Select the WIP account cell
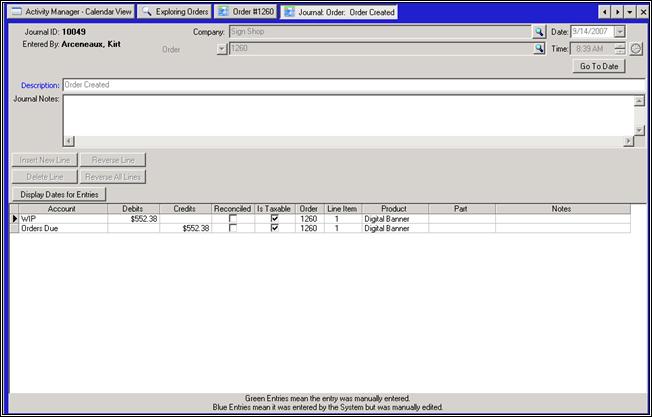 coord(63,219)
